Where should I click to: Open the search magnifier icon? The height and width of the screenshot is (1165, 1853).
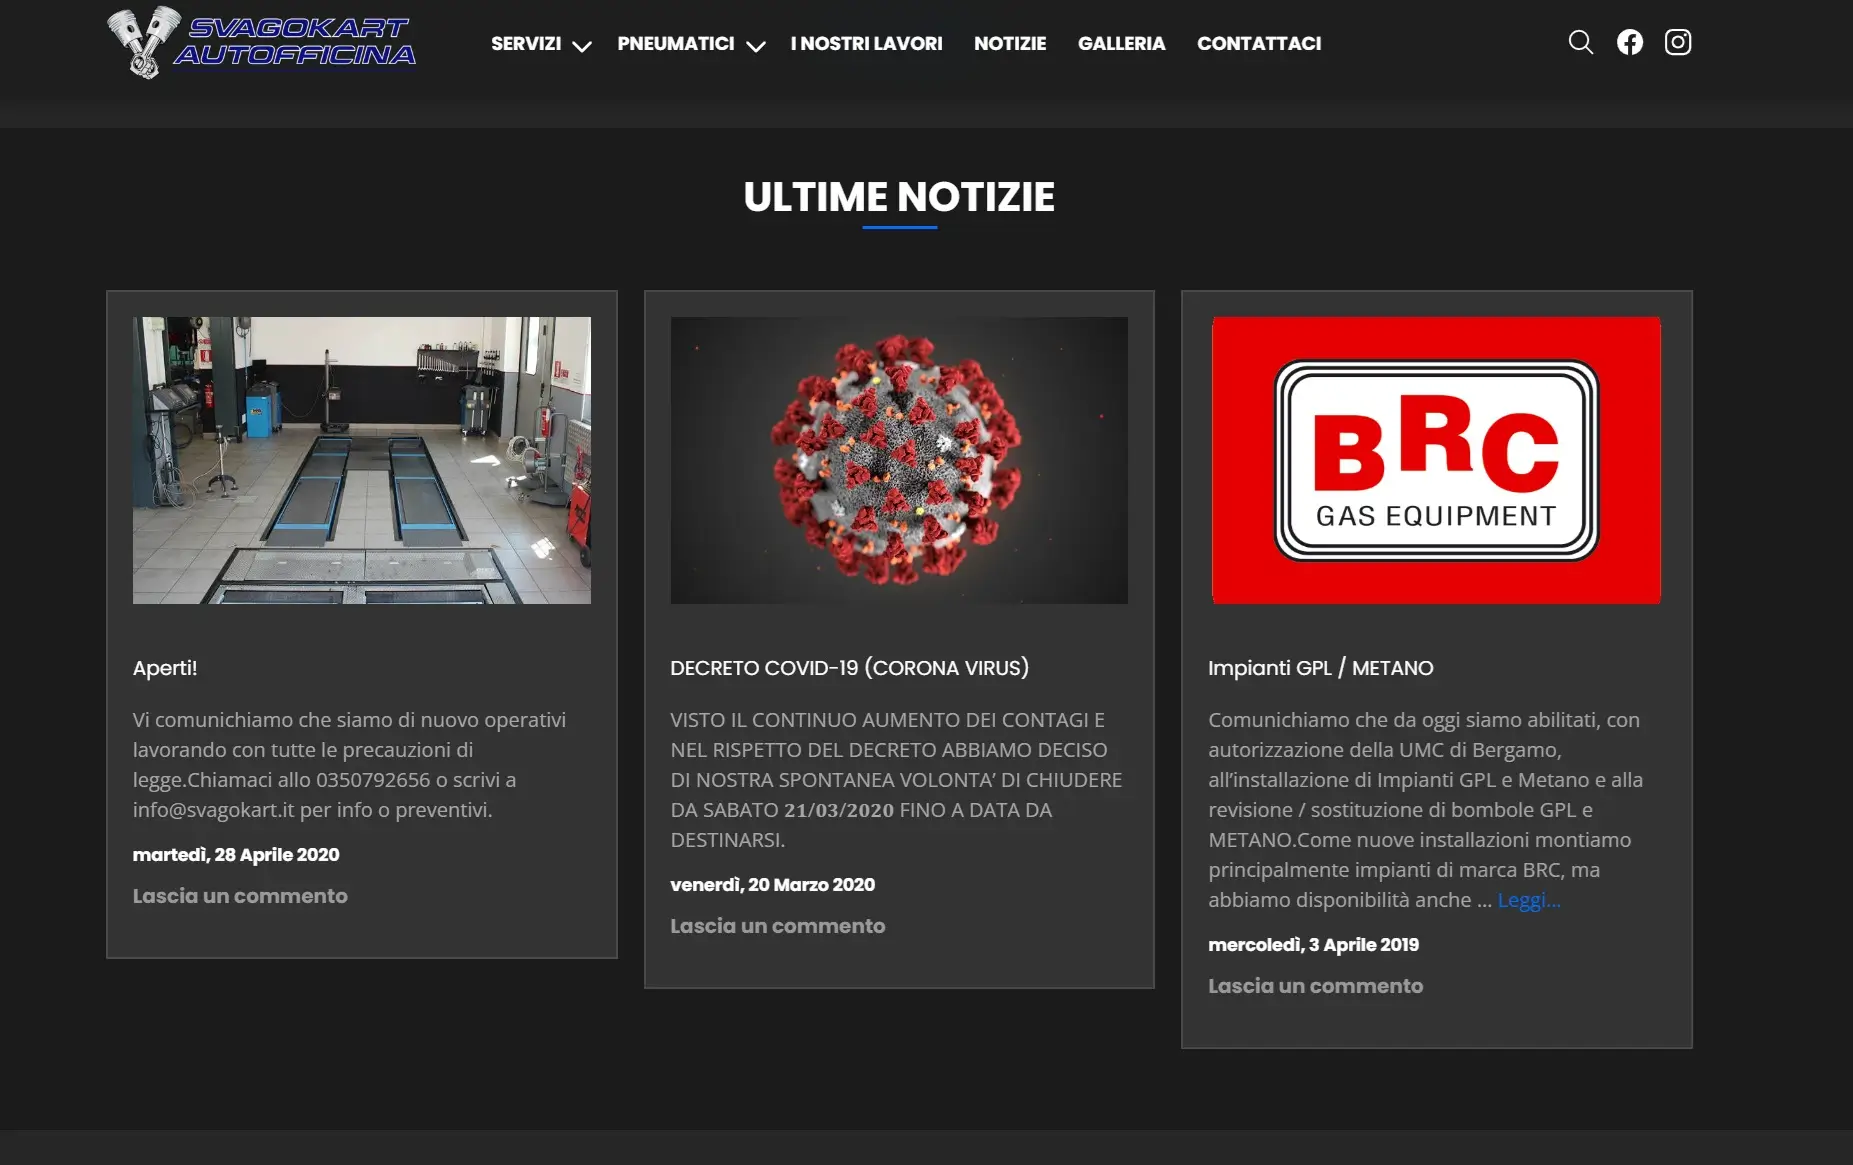pyautogui.click(x=1580, y=42)
